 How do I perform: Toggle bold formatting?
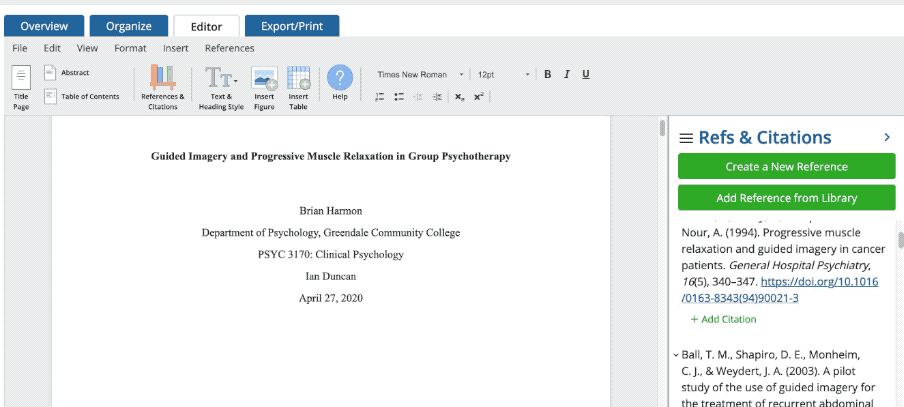pyautogui.click(x=548, y=74)
